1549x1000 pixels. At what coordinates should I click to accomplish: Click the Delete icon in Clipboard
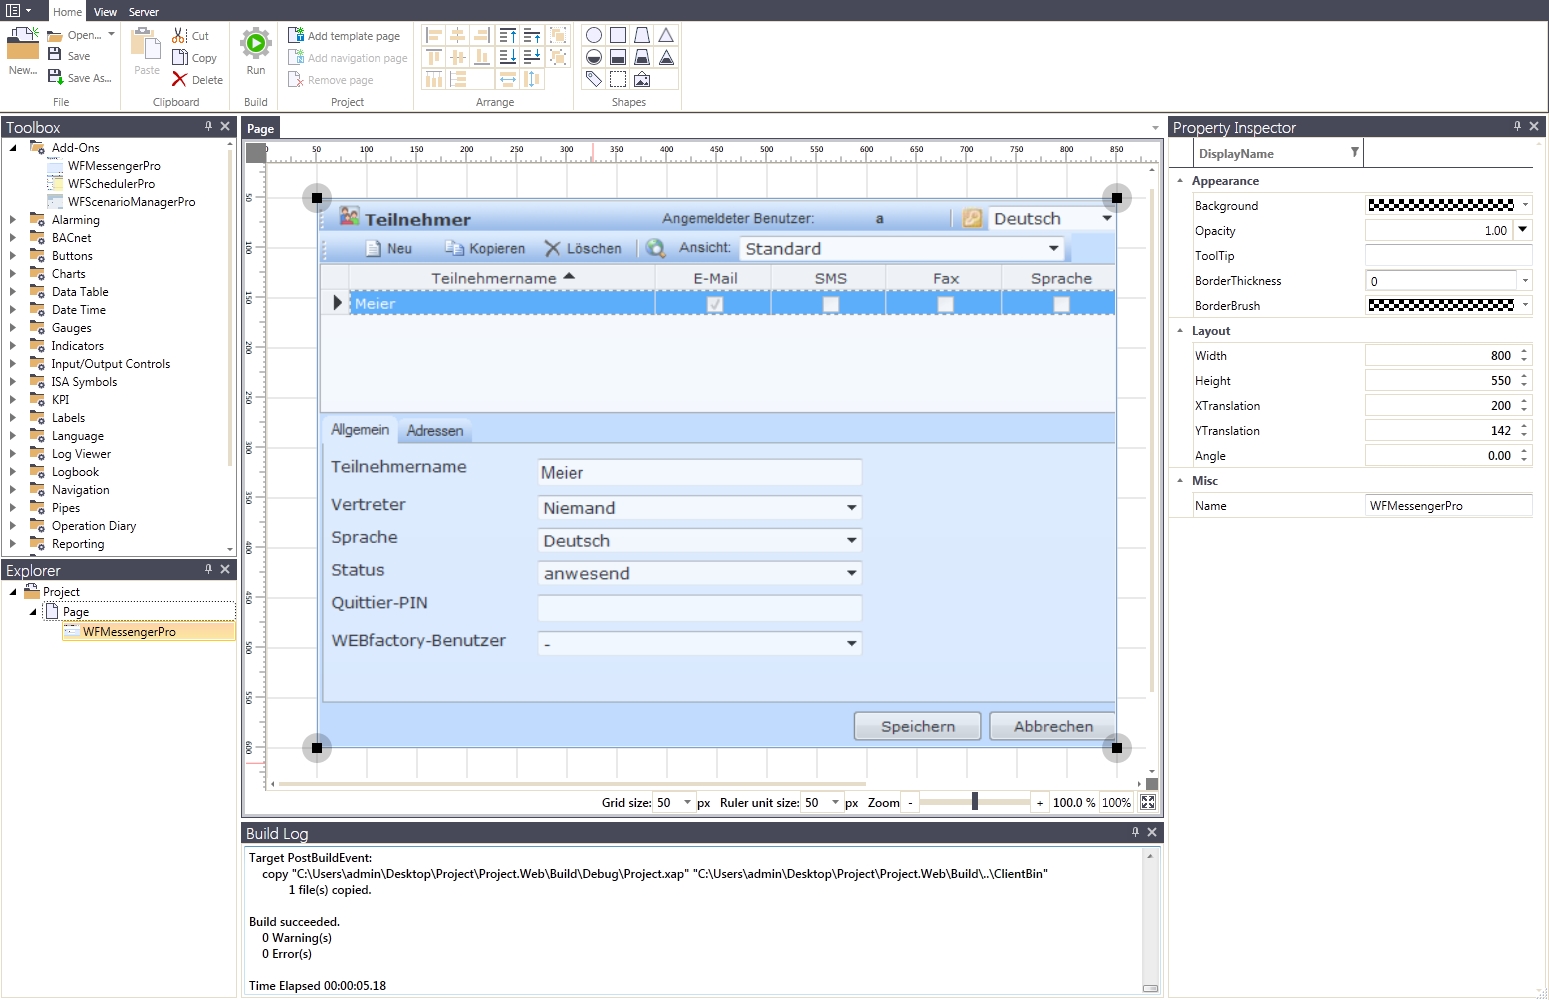coord(180,80)
